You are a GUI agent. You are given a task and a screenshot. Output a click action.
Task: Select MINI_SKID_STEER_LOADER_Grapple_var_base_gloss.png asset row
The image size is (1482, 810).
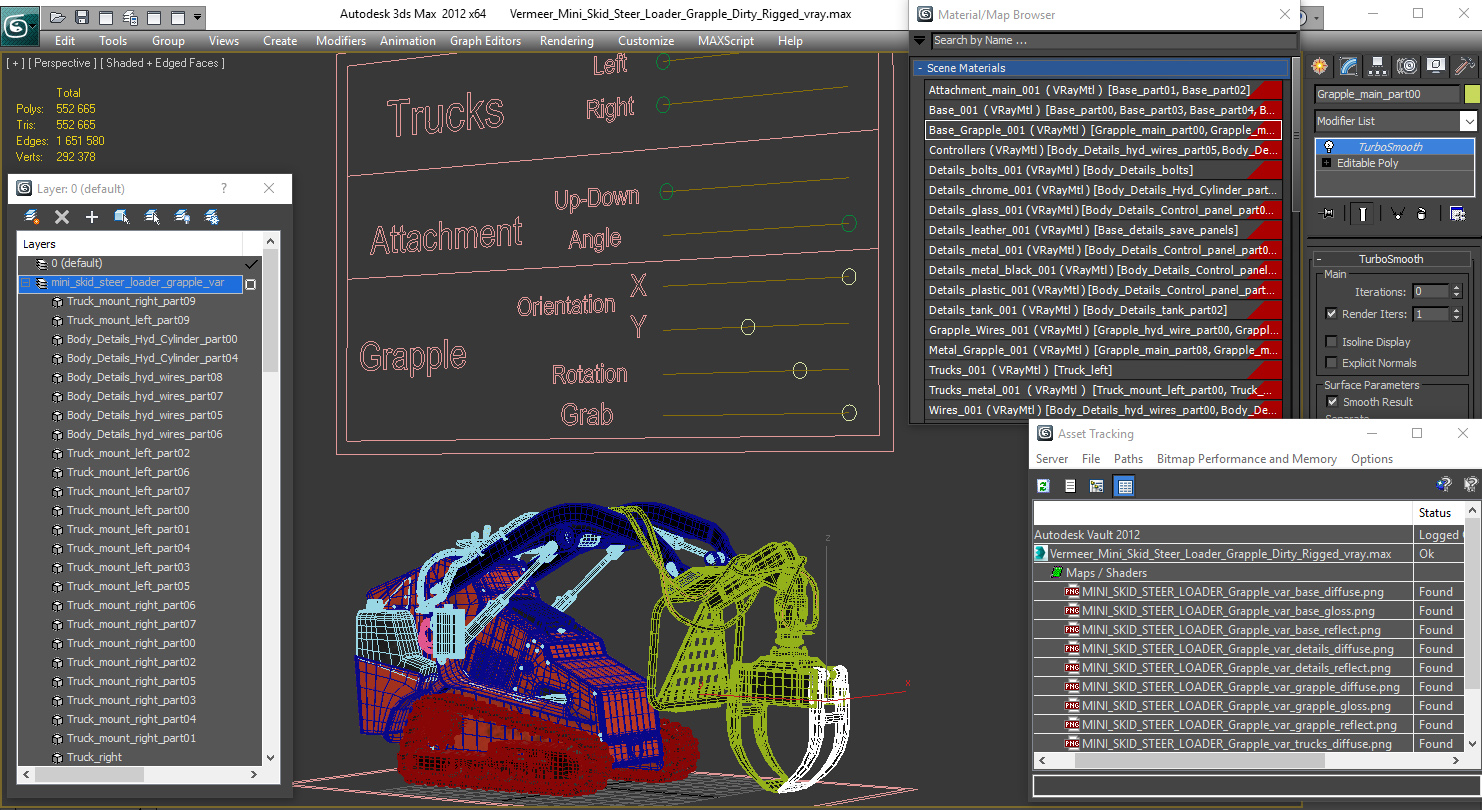pos(1228,611)
